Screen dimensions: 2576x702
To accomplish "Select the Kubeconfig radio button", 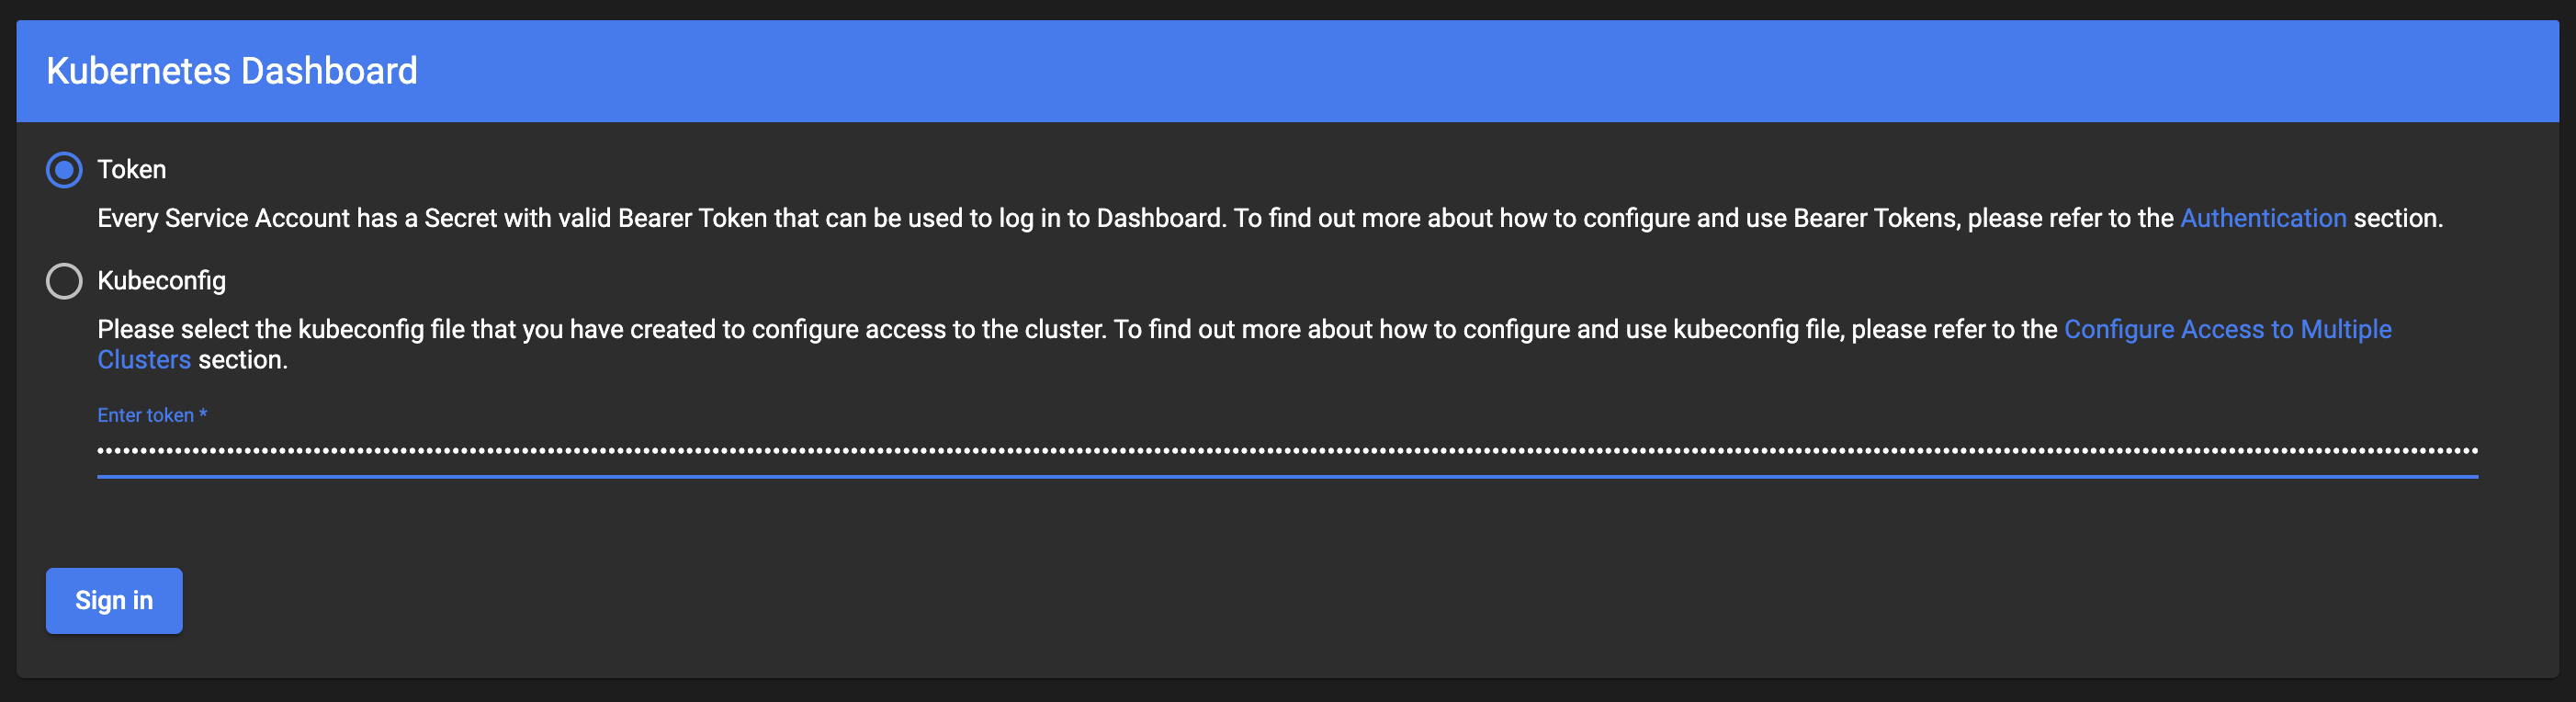I will tap(64, 281).
